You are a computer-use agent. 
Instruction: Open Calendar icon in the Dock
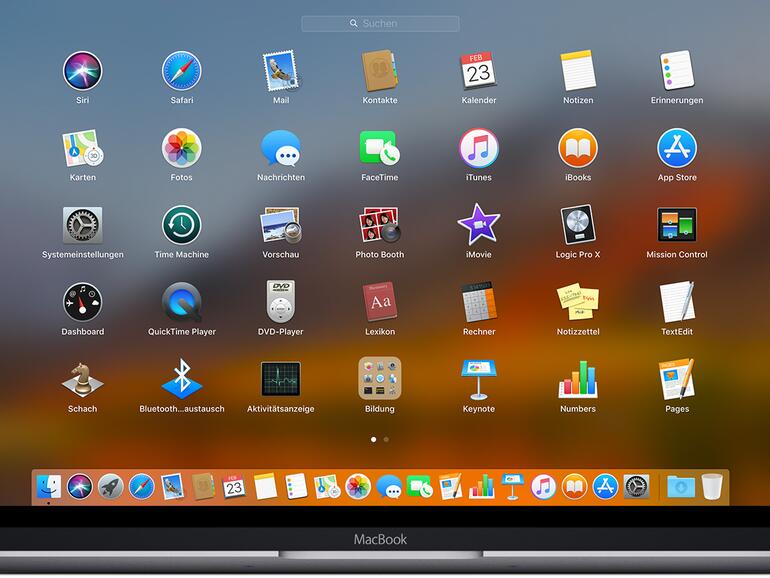tap(234, 487)
